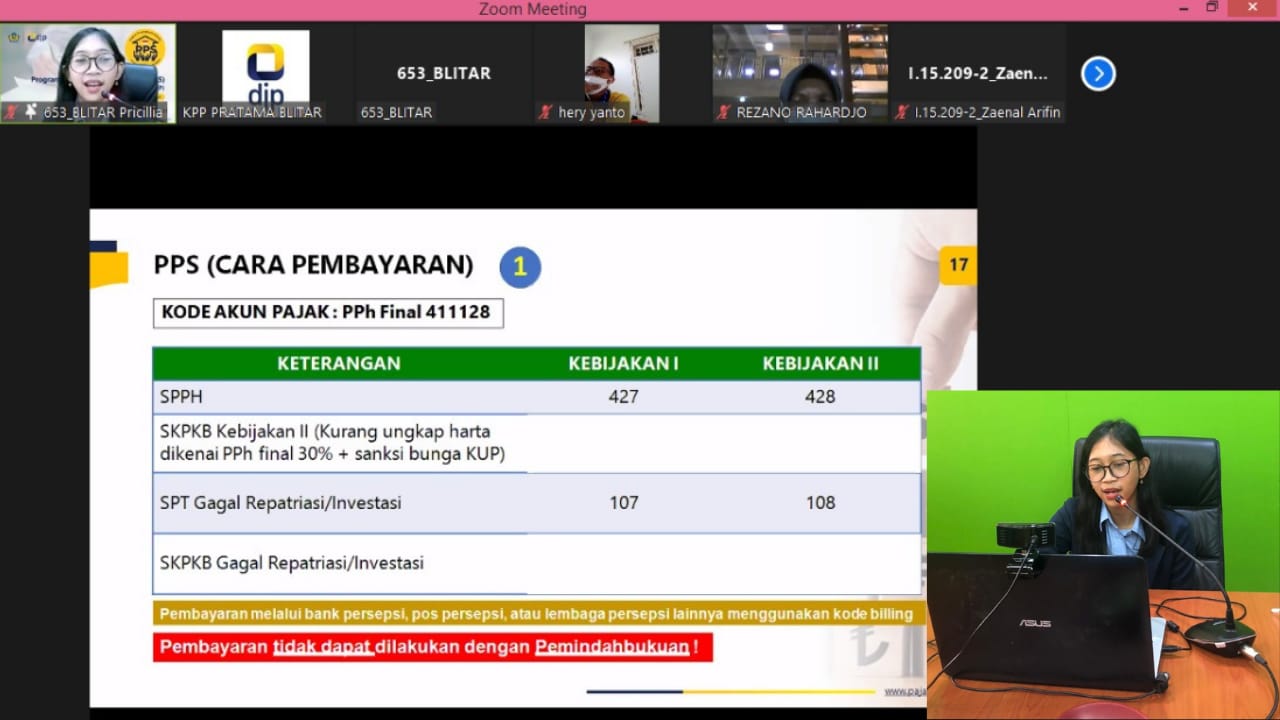Click the red Pemindahbukuan warning banner
Viewport: 1280px width, 720px height.
click(x=432, y=647)
